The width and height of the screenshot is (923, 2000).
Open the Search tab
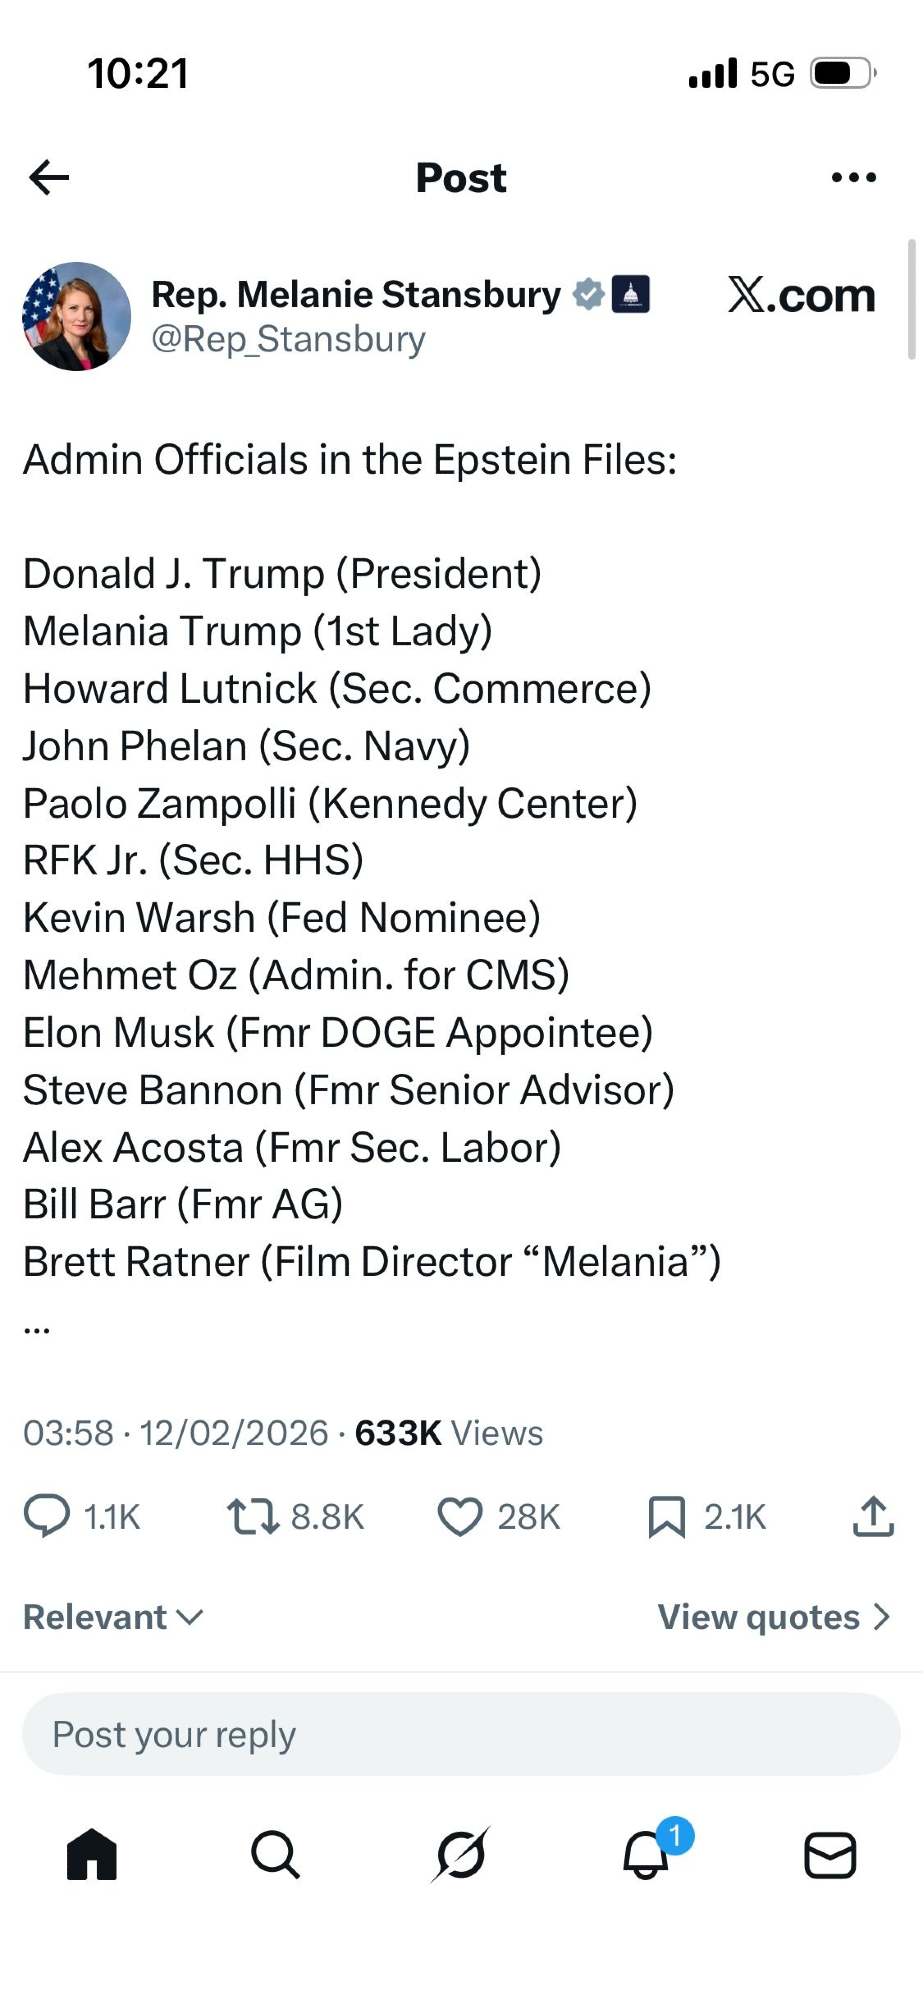pos(276,1855)
